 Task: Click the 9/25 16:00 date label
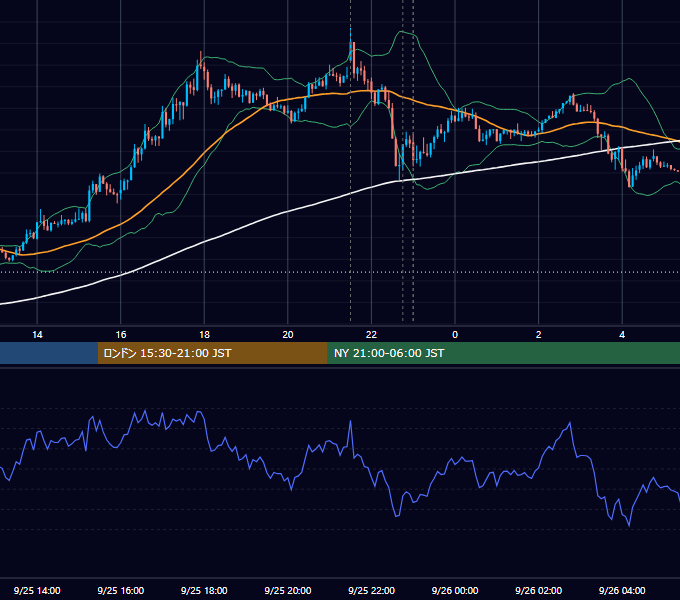click(121, 590)
